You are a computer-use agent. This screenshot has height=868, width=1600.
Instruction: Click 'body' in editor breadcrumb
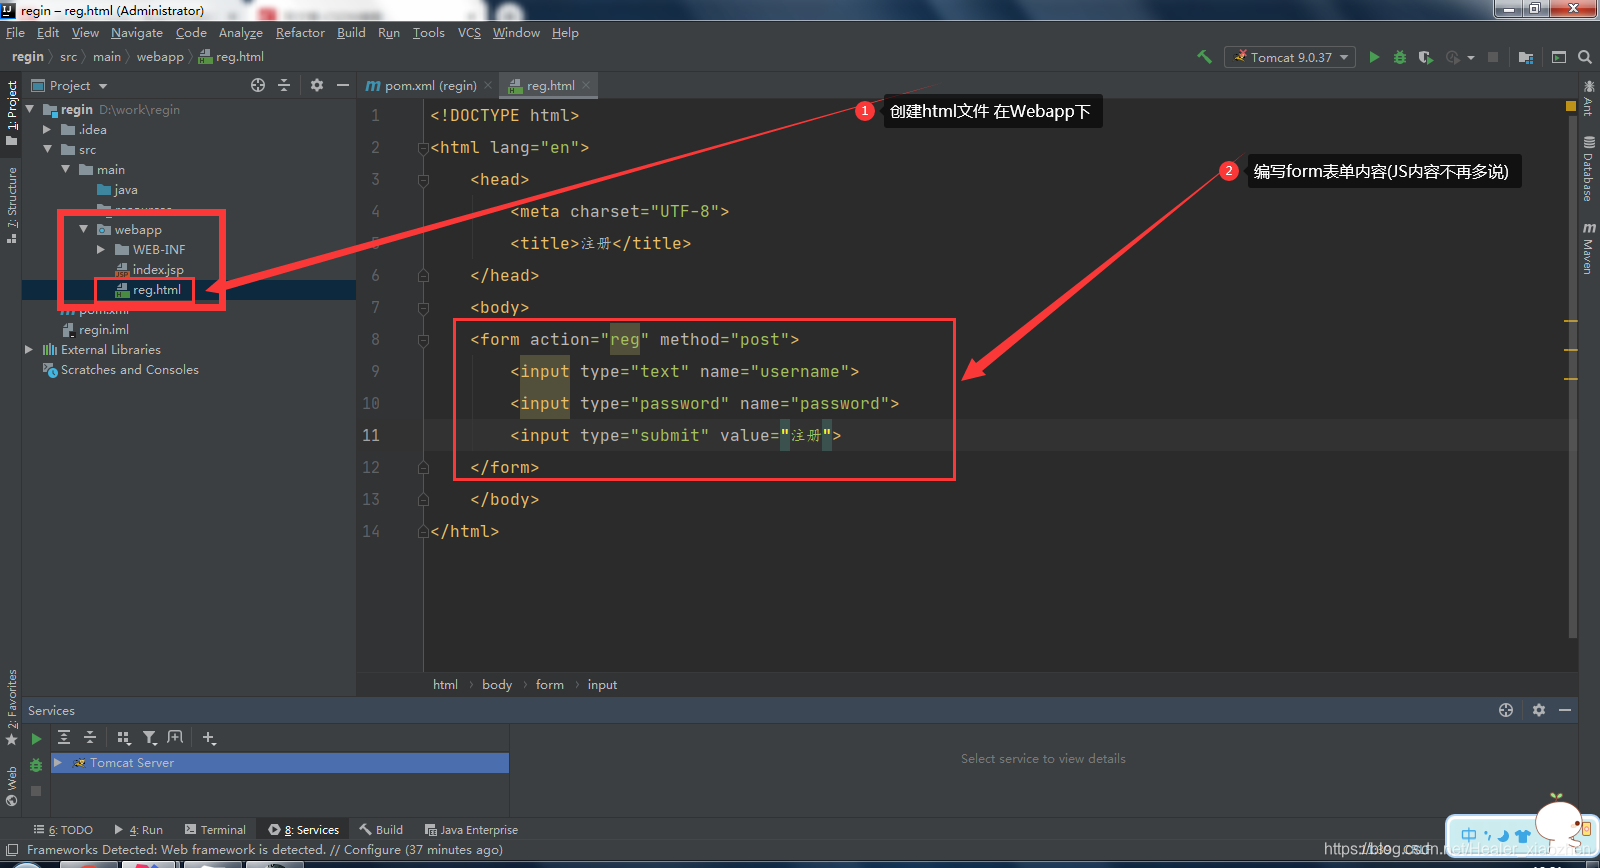click(x=496, y=684)
